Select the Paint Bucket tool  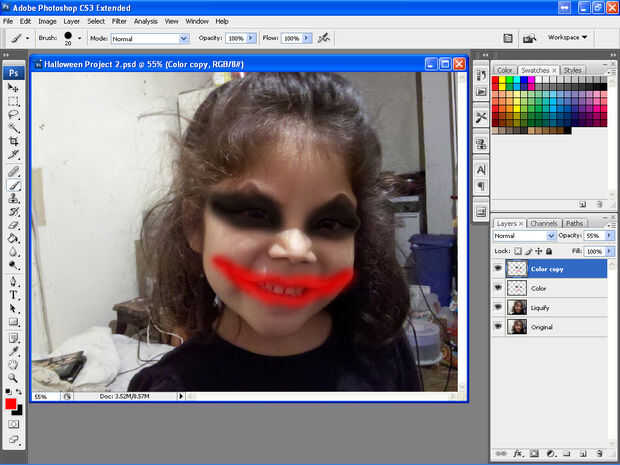click(13, 239)
